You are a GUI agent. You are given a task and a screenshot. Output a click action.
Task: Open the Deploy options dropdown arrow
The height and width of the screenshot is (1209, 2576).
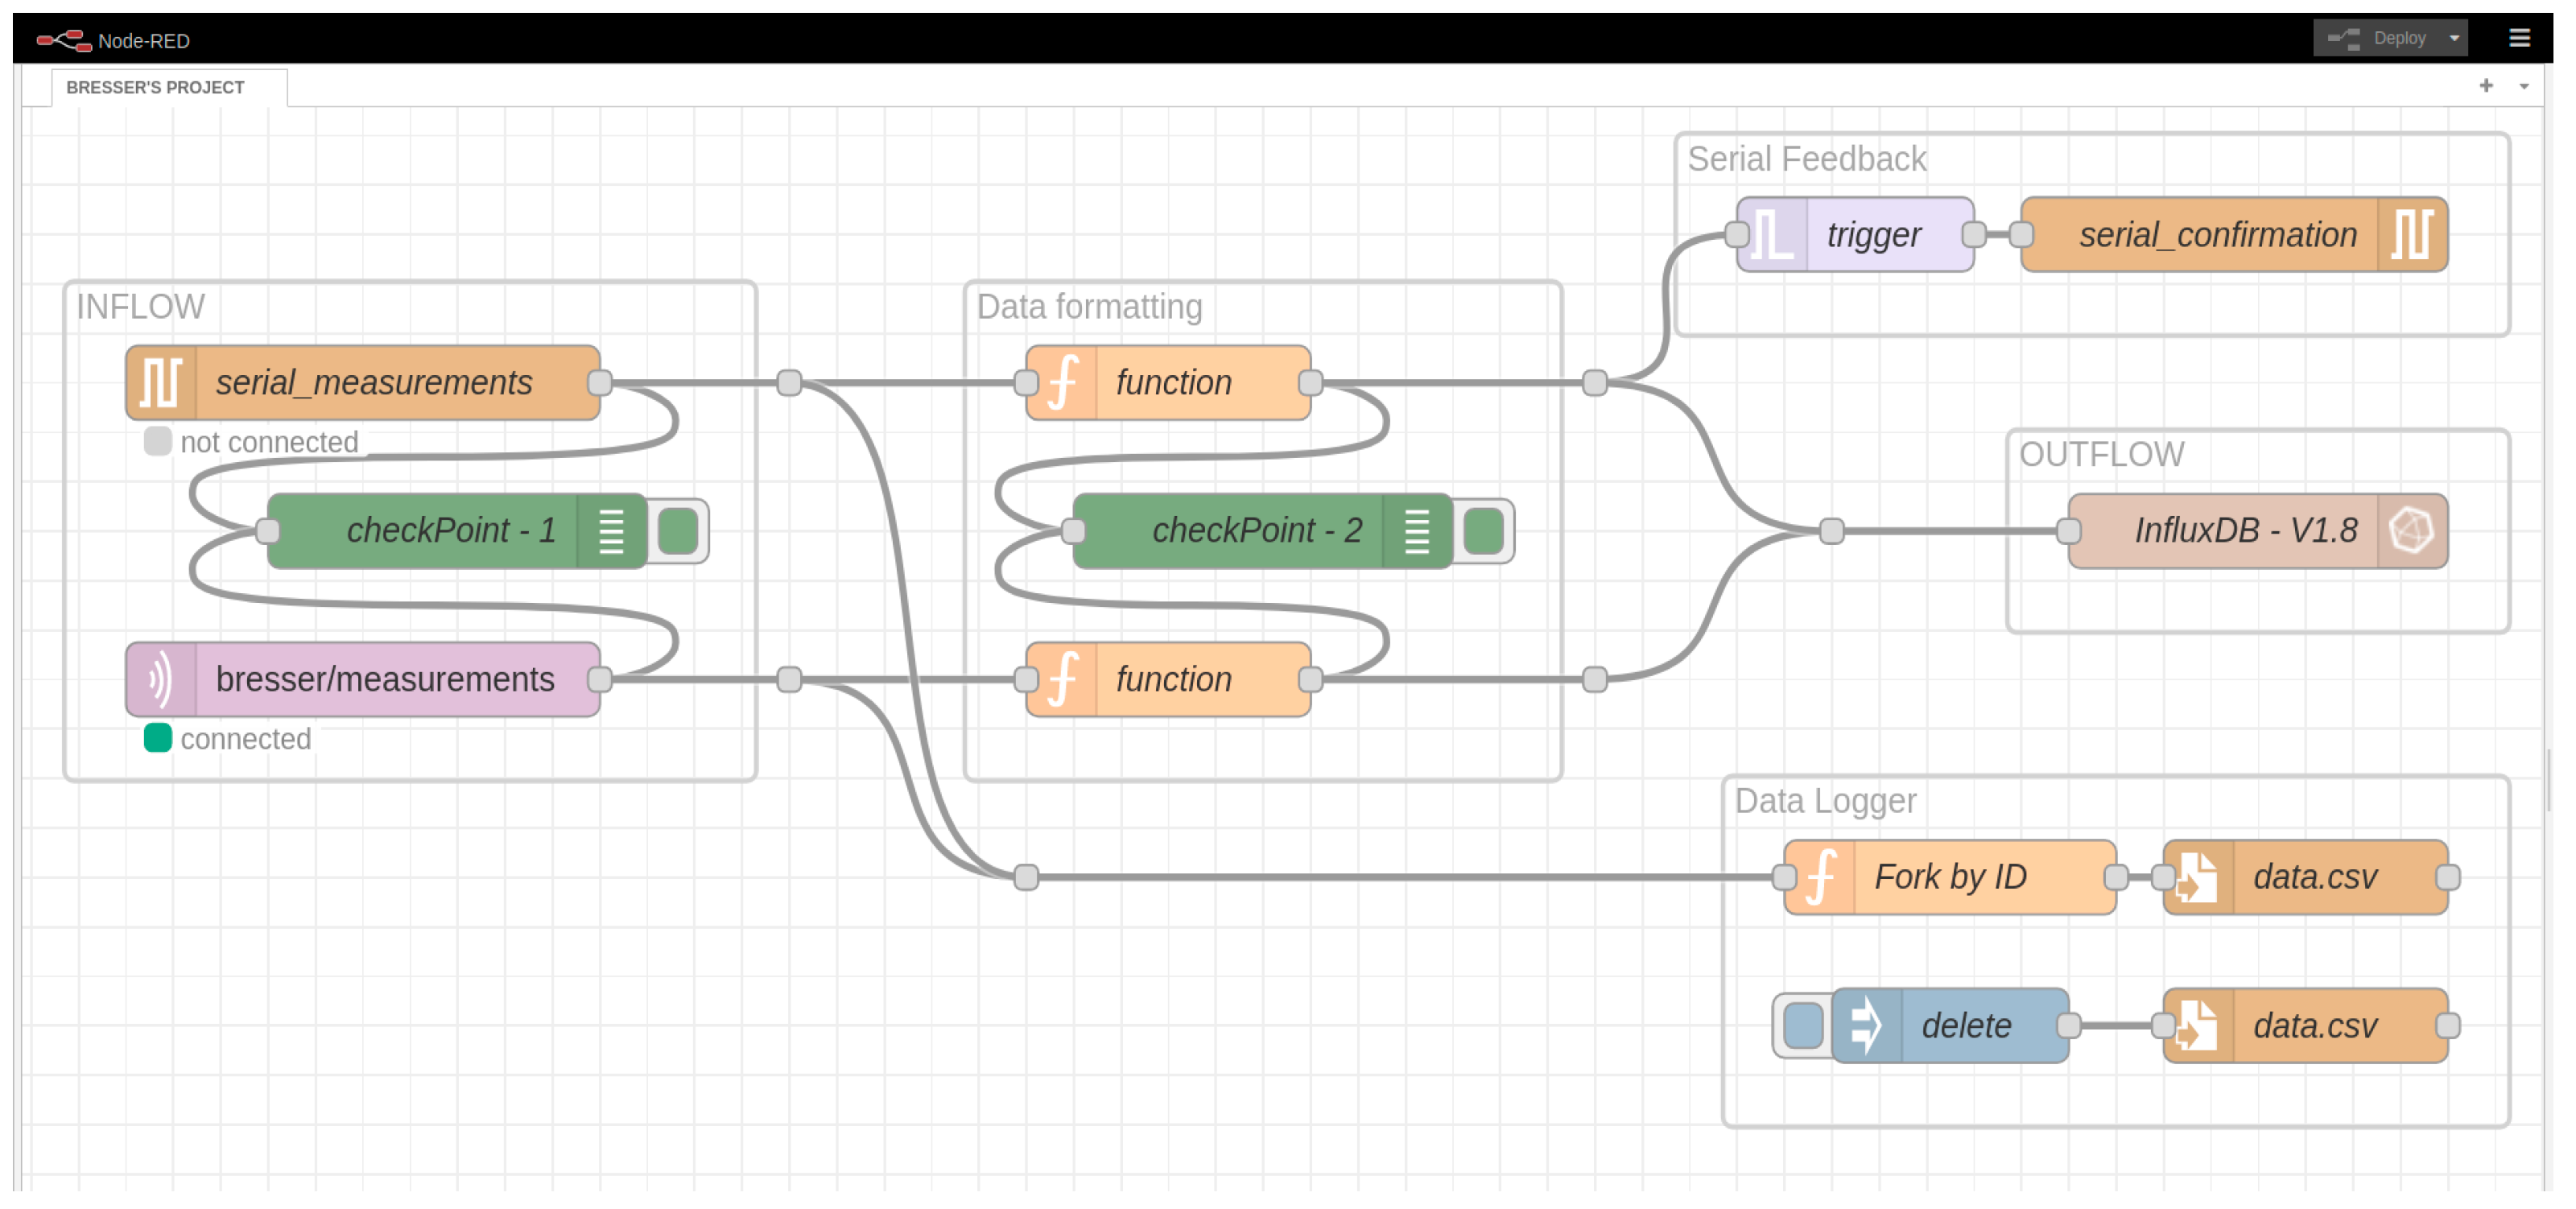pyautogui.click(x=2454, y=38)
